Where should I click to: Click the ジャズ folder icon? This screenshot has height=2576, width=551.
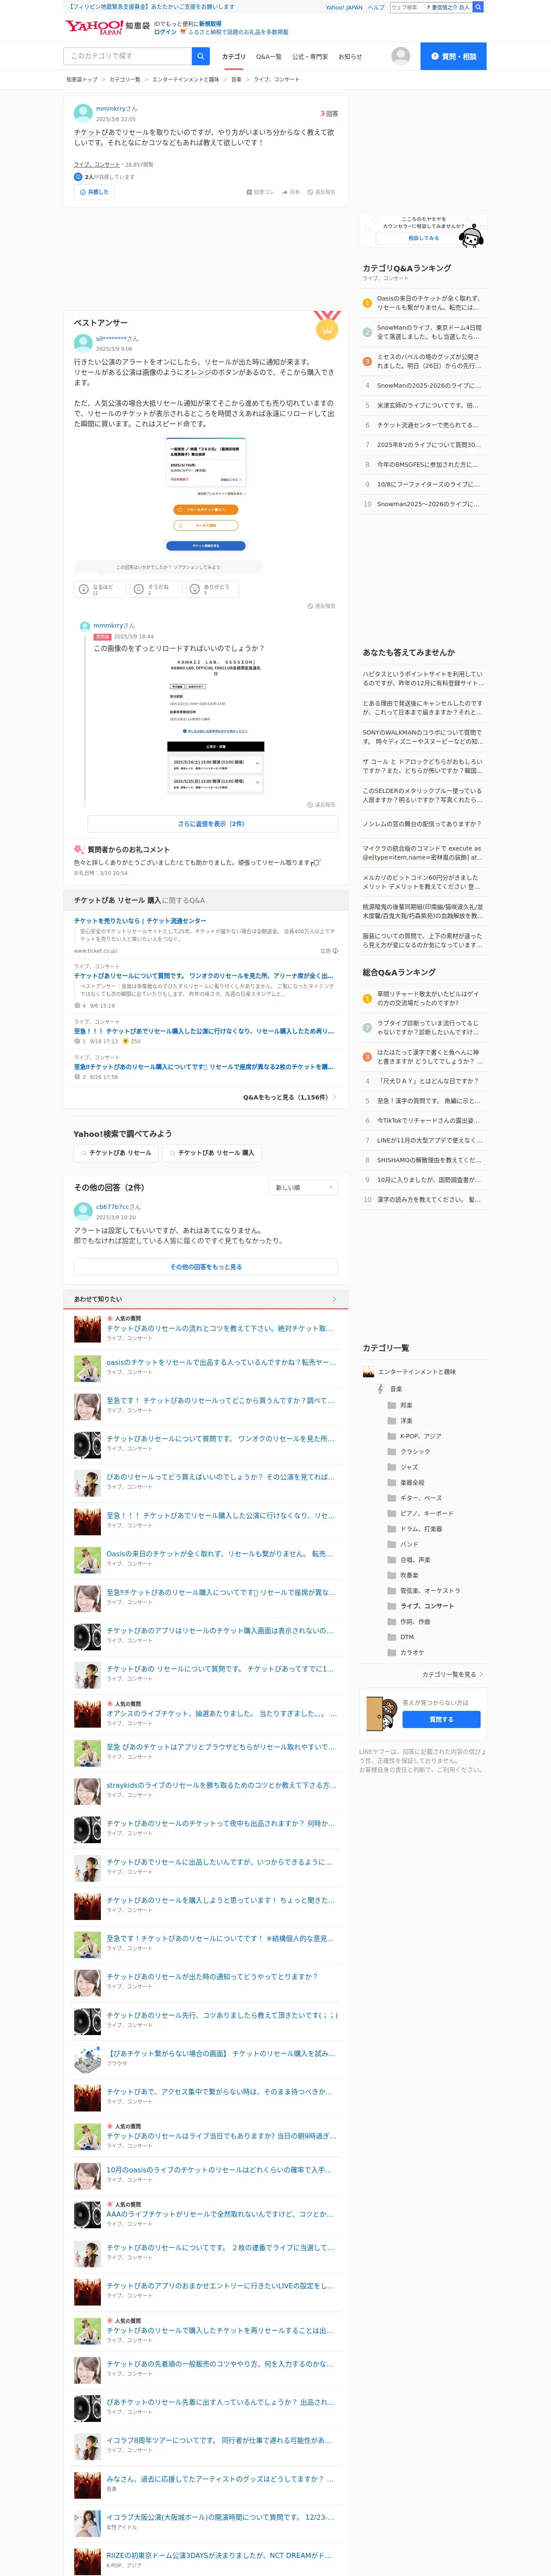[392, 1467]
